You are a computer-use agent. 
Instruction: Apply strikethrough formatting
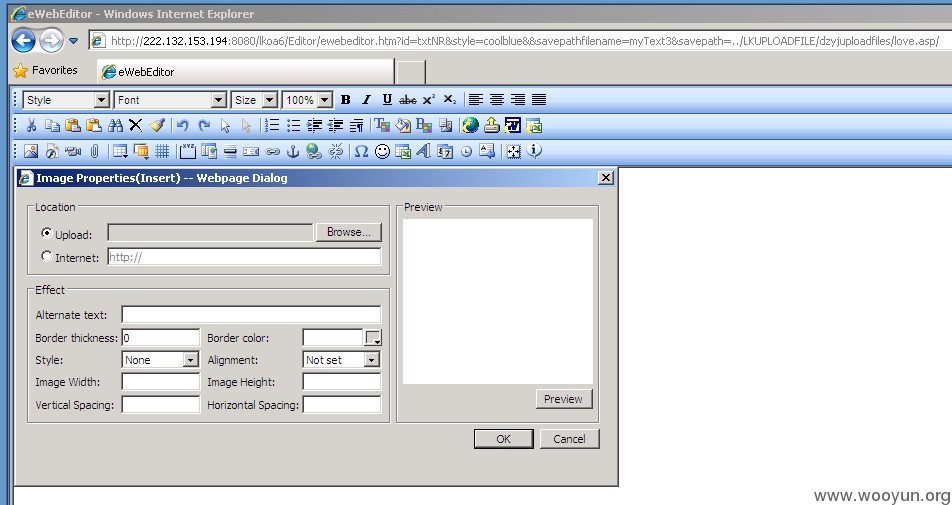407,100
